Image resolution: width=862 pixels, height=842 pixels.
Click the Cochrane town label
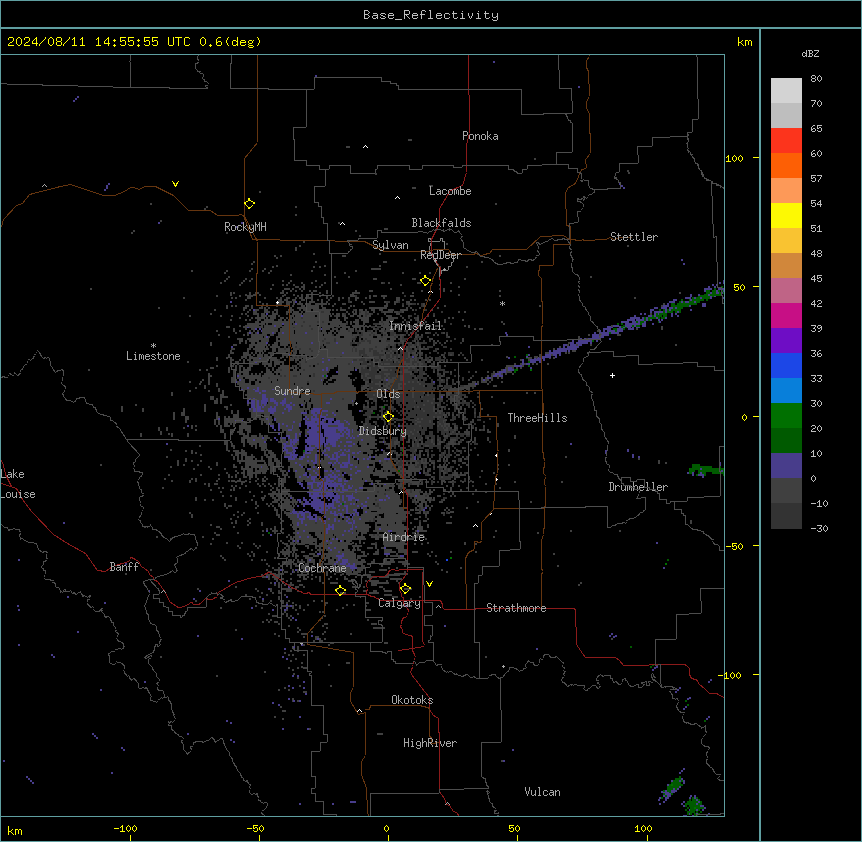(322, 568)
